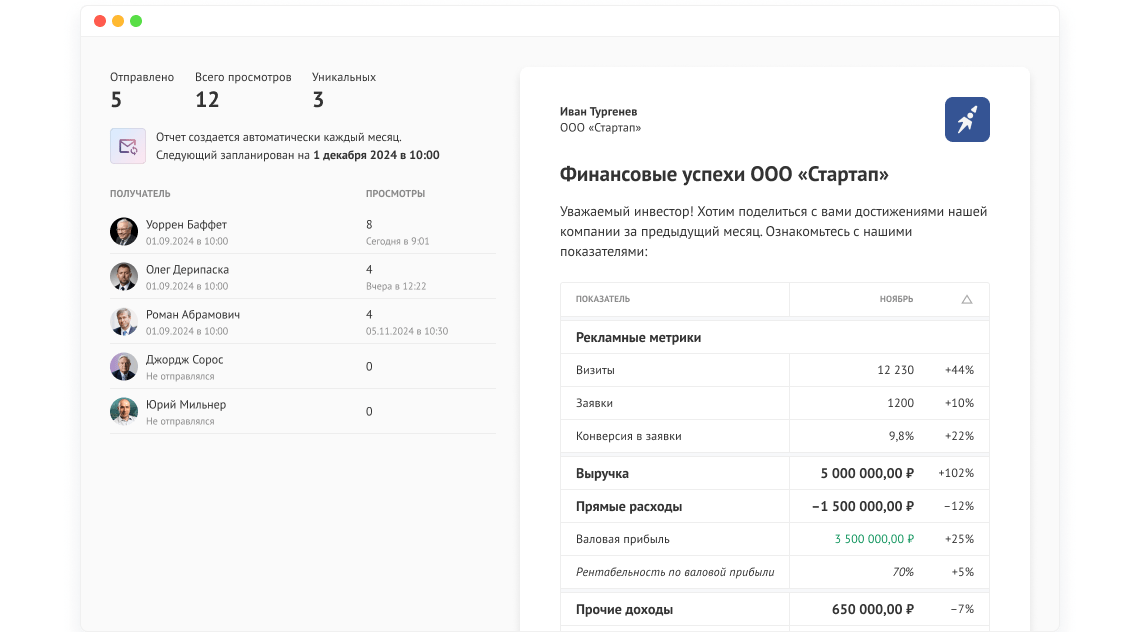Open Роман Абрамович avatar
Image resolution: width=1140 pixels, height=632 pixels.
pyautogui.click(x=124, y=321)
